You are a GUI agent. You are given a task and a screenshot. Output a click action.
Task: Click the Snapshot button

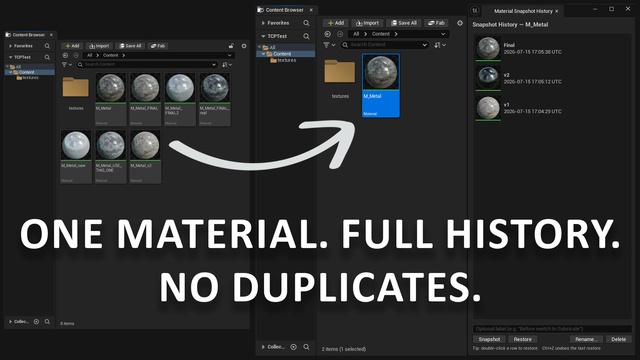[489, 339]
